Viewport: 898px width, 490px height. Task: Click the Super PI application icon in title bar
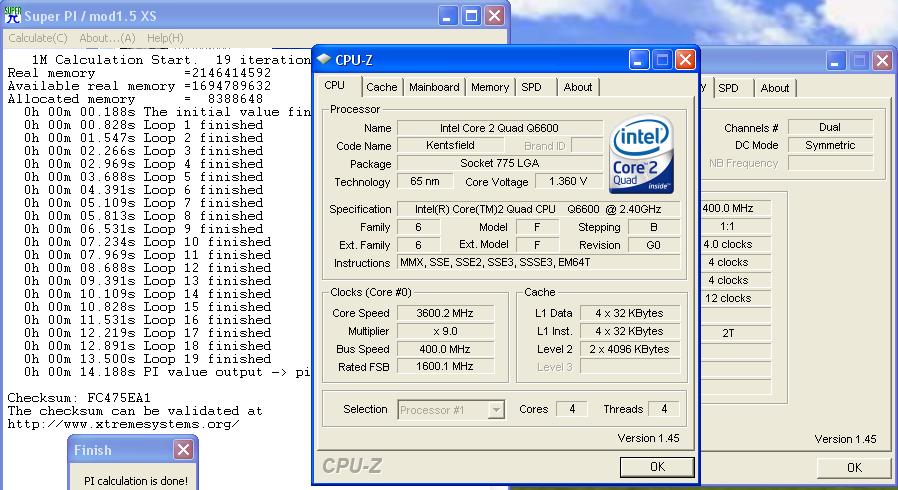click(13, 15)
